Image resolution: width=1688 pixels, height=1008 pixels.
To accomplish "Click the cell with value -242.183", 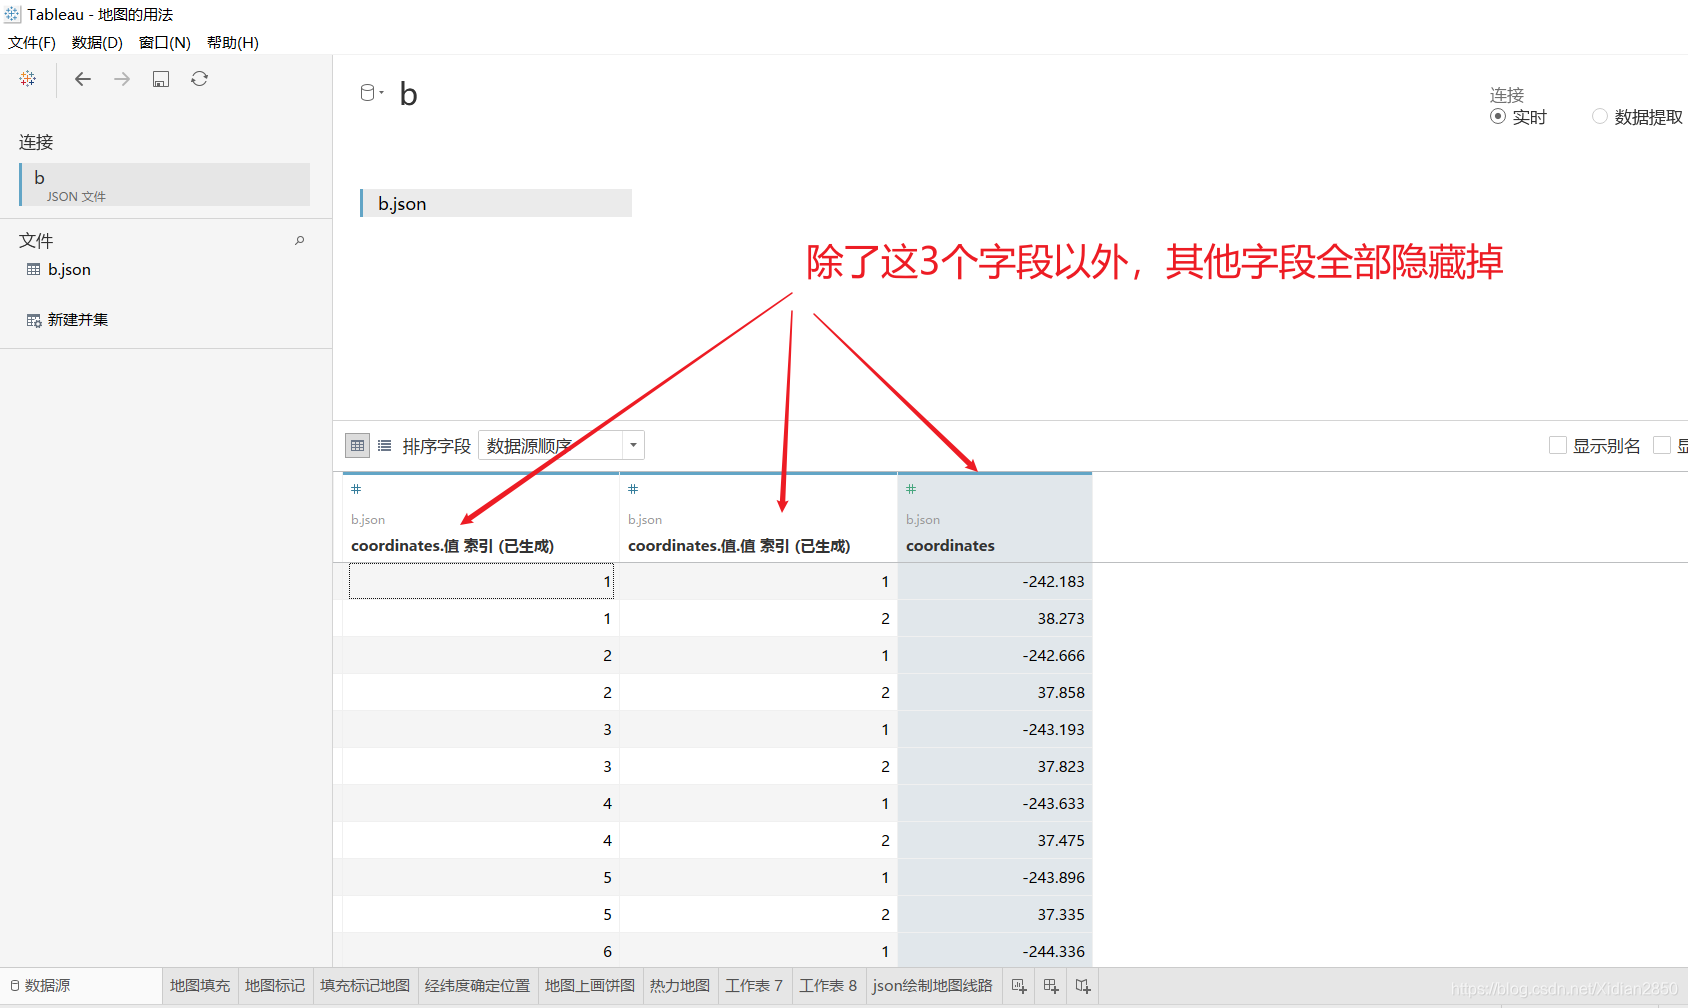I will (x=995, y=581).
